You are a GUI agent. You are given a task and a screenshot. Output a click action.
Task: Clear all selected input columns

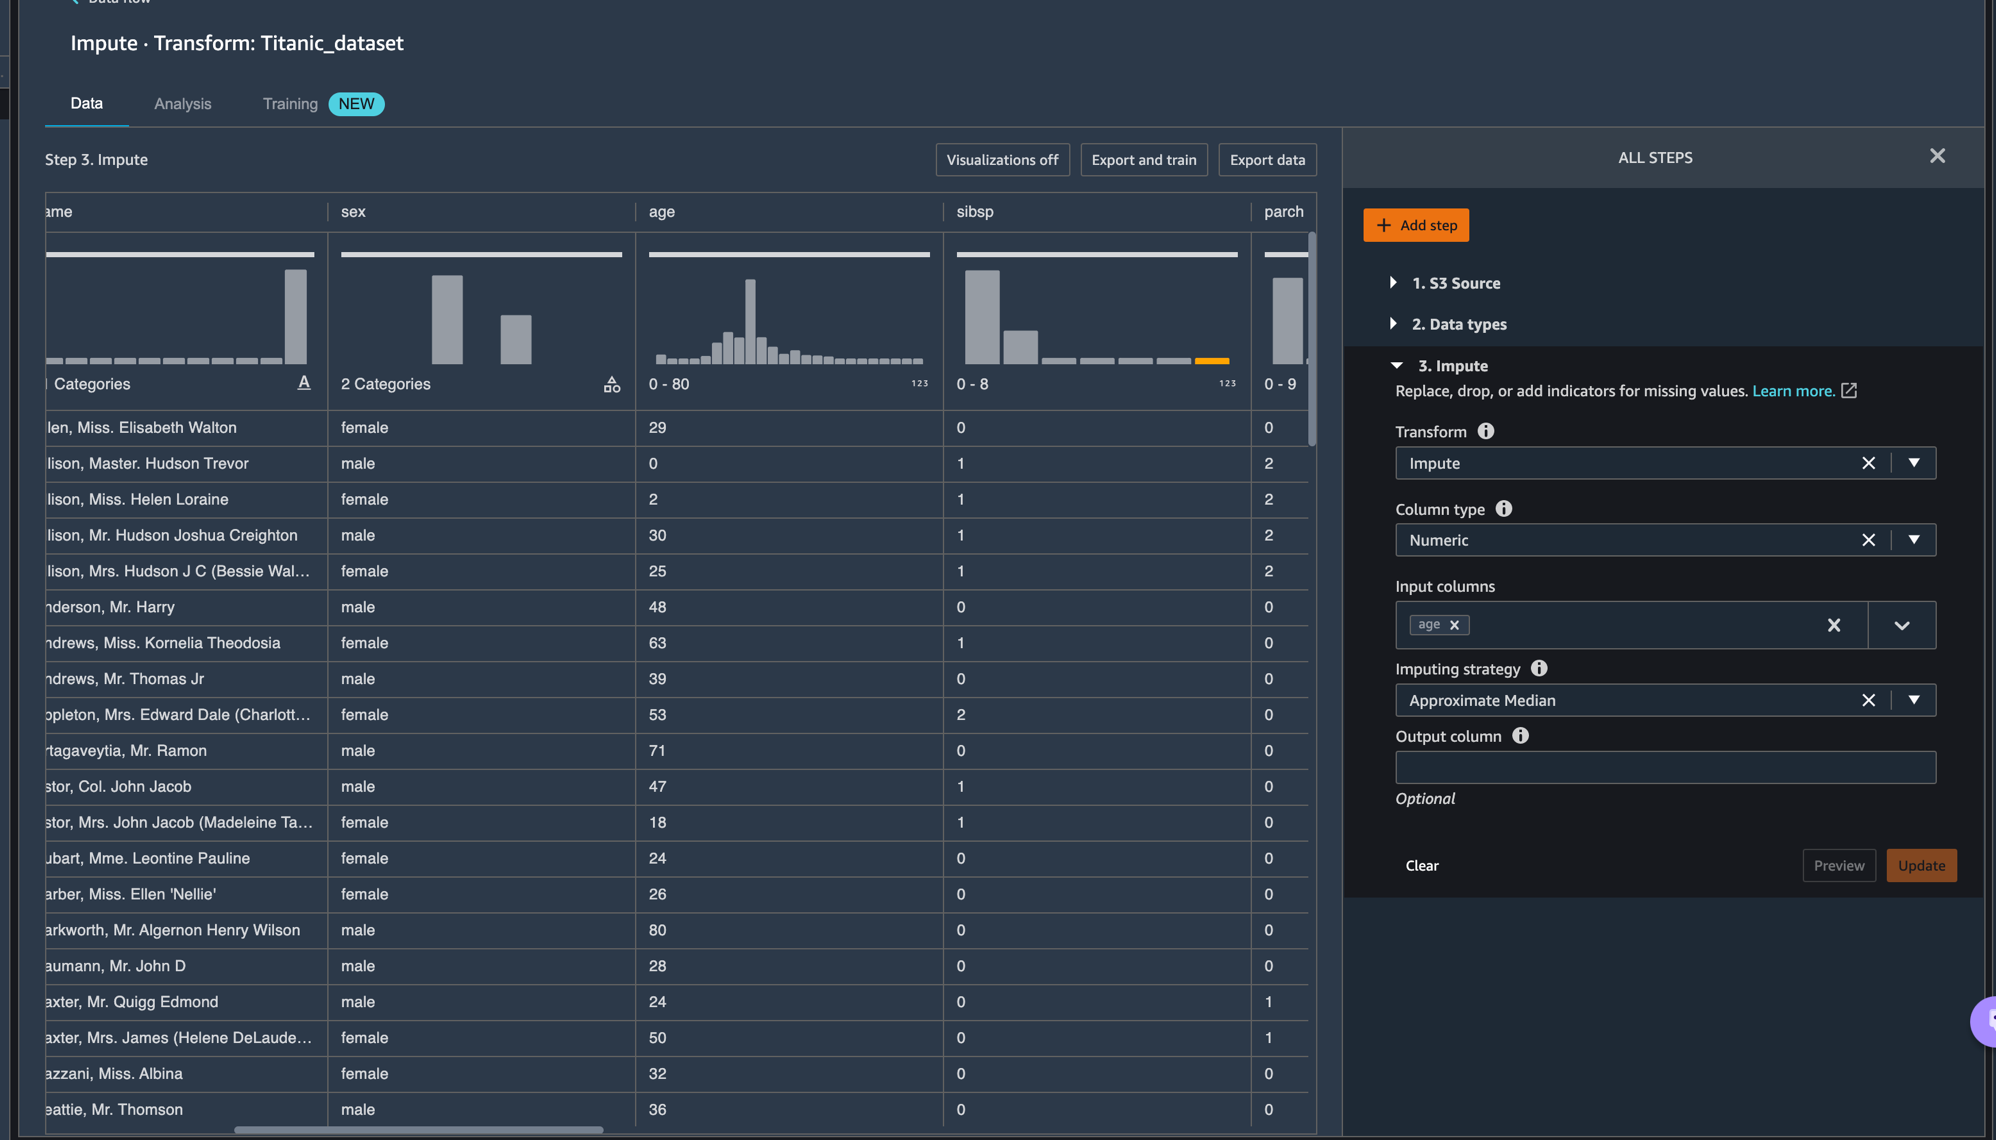pos(1833,625)
